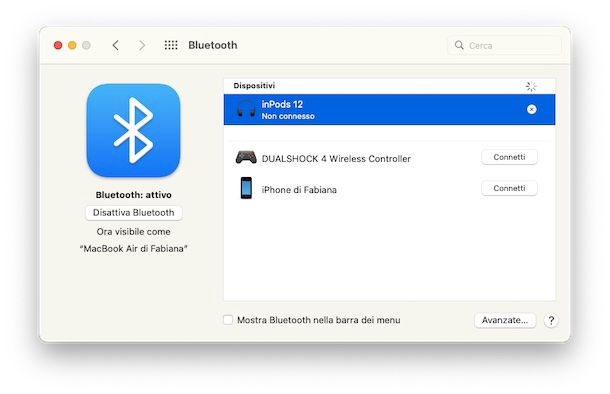This screenshot has width=610, height=394.
Task: Go back with the left chevron arrow
Action: click(115, 45)
